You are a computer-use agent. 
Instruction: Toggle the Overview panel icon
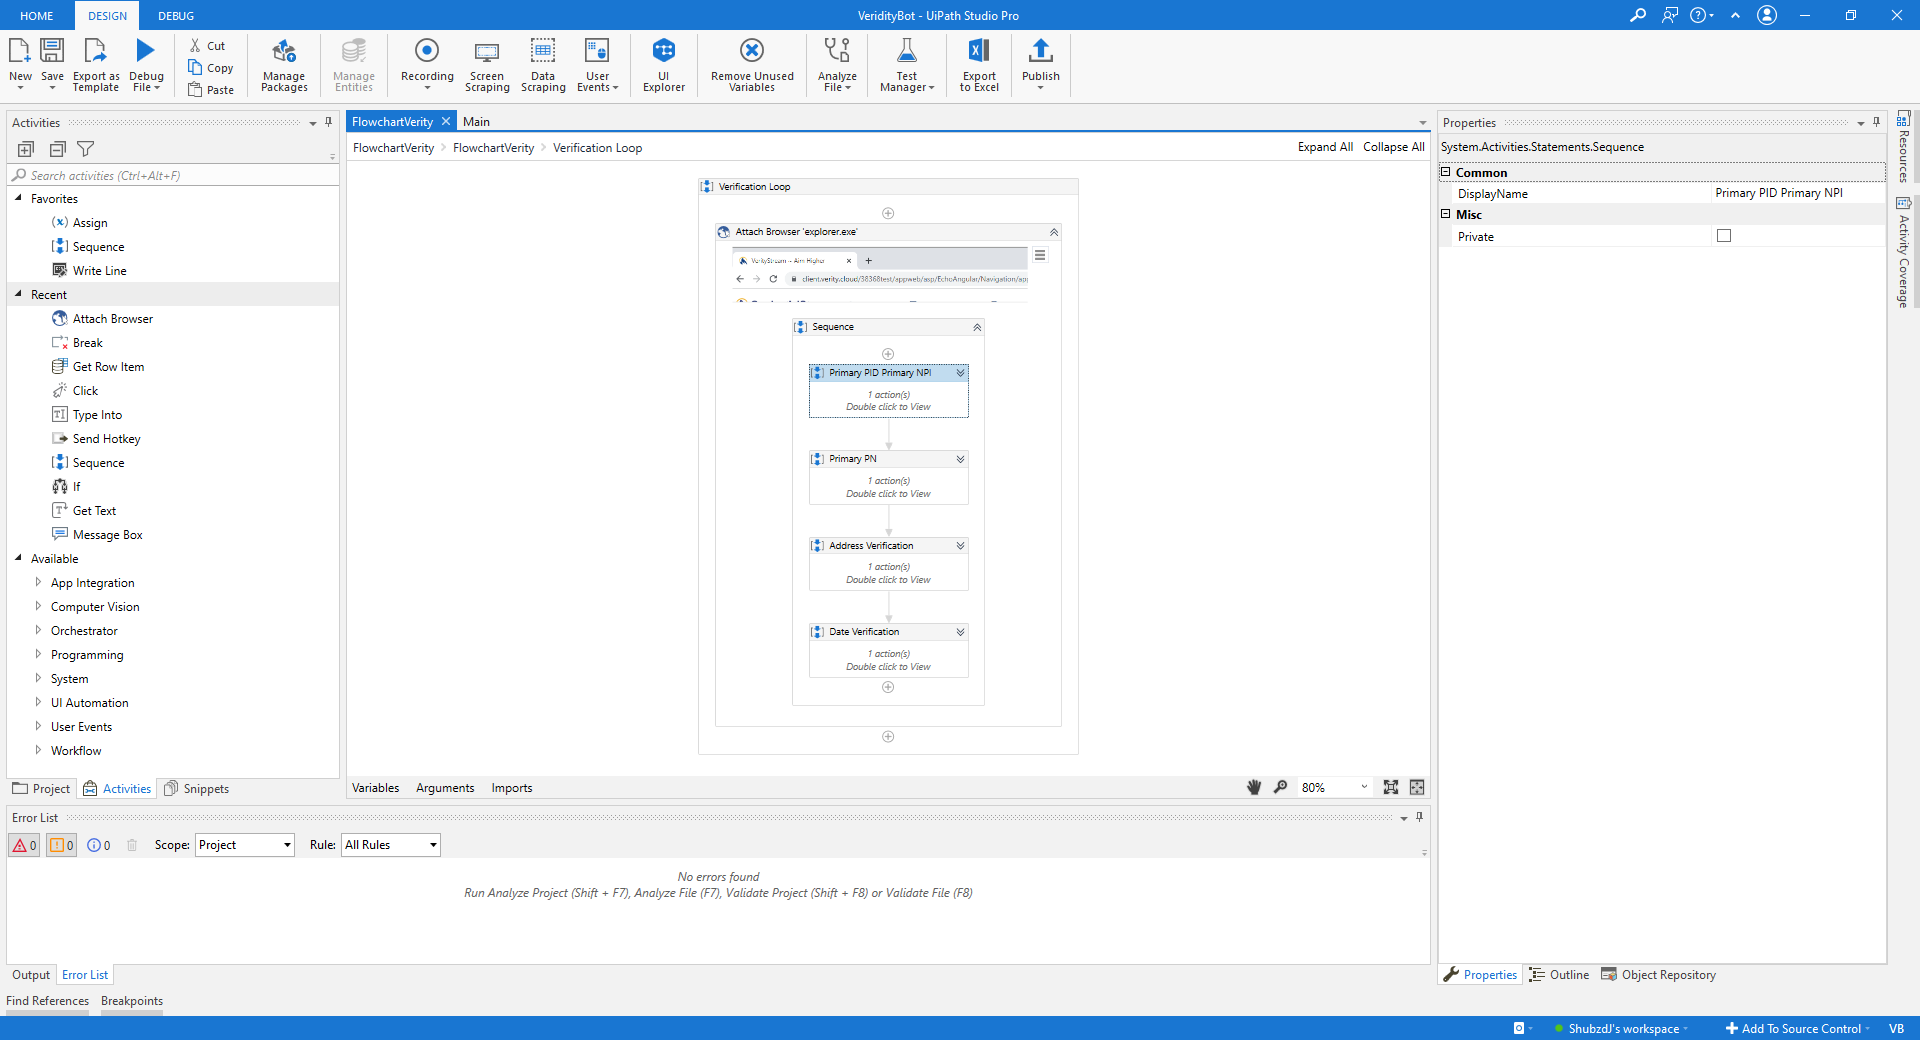point(1417,788)
